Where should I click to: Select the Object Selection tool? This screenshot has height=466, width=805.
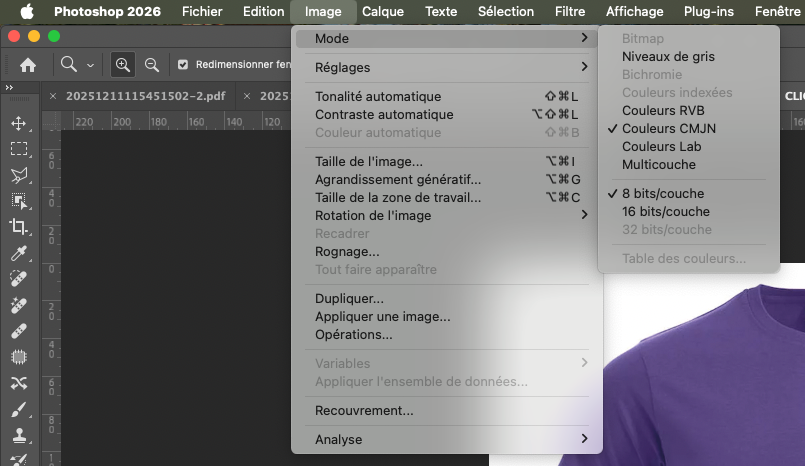click(x=19, y=201)
